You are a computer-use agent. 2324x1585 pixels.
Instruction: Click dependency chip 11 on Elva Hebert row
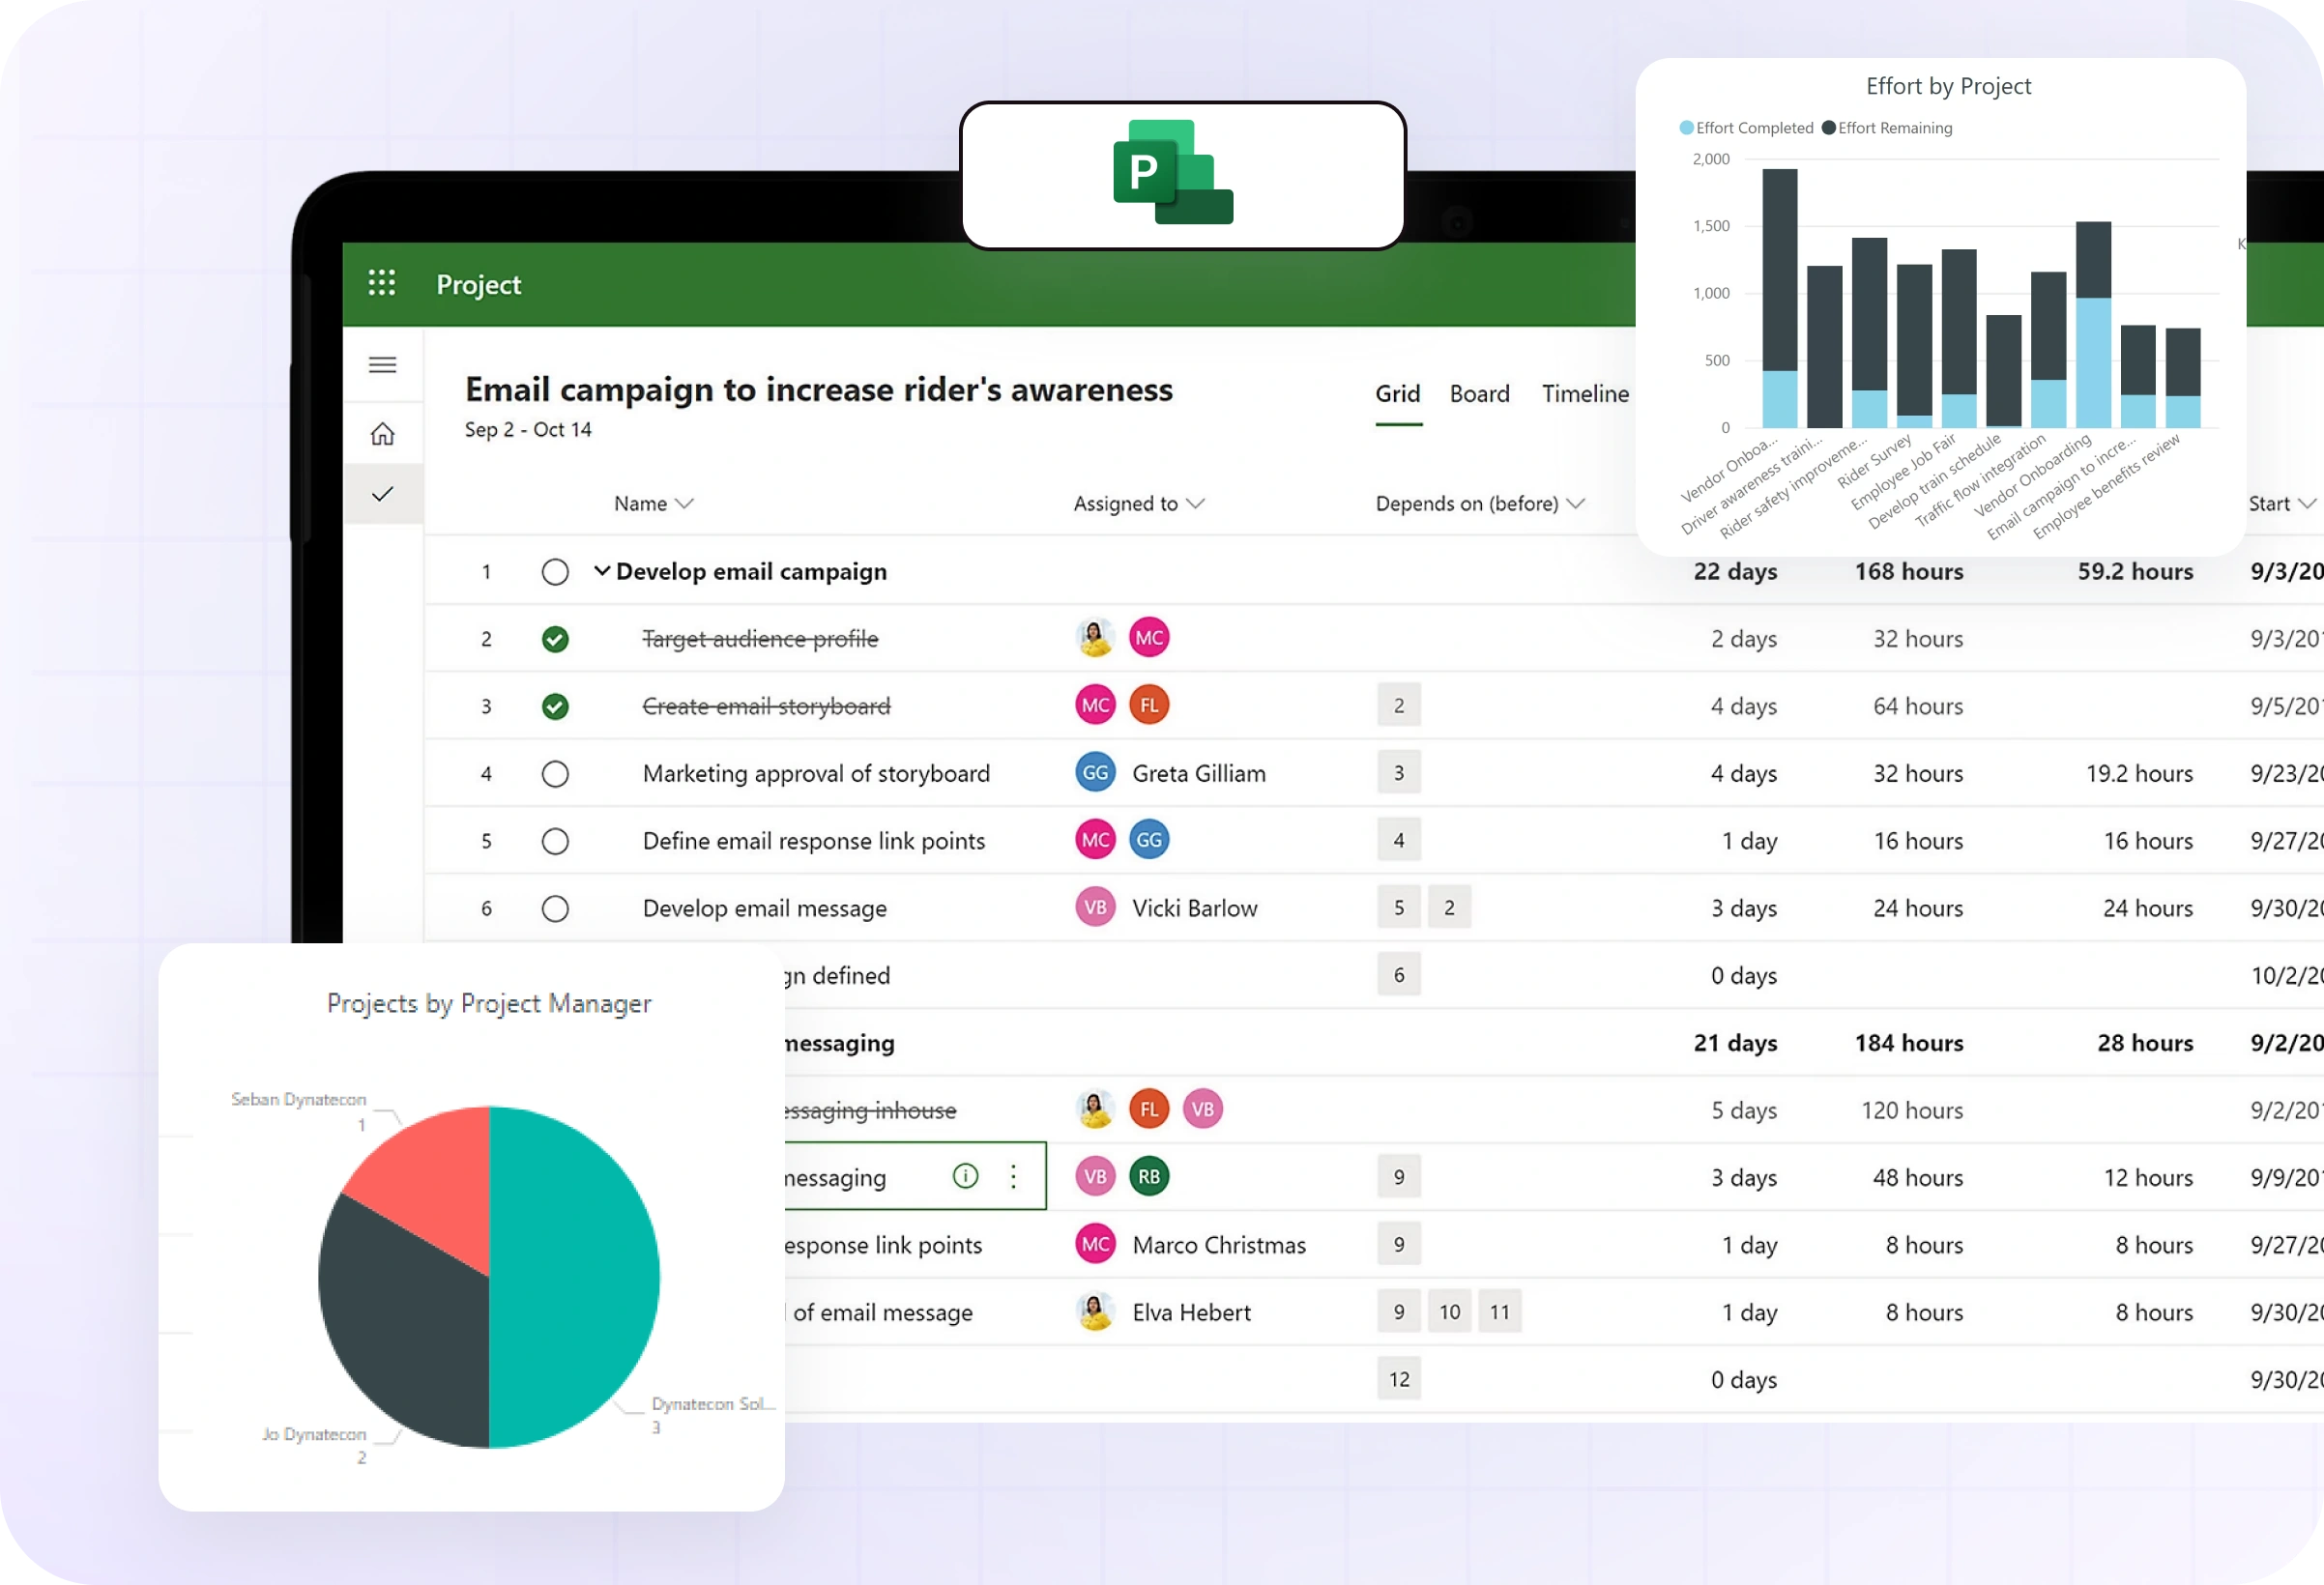click(x=1500, y=1312)
